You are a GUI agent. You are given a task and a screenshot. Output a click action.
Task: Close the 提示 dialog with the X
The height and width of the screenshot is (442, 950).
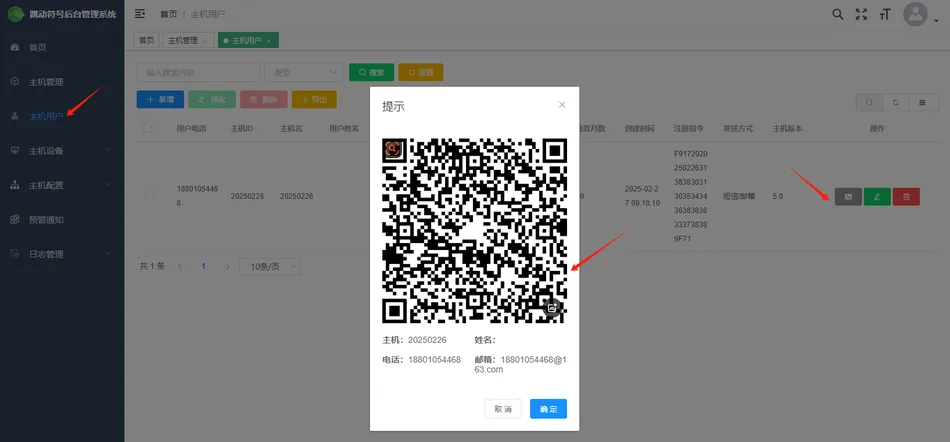pos(562,105)
